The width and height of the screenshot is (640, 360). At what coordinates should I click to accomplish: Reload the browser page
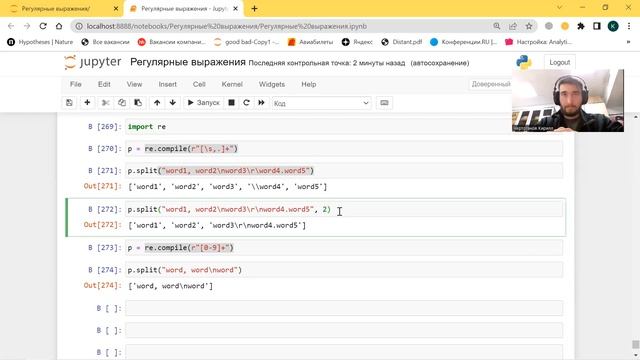click(x=43, y=26)
